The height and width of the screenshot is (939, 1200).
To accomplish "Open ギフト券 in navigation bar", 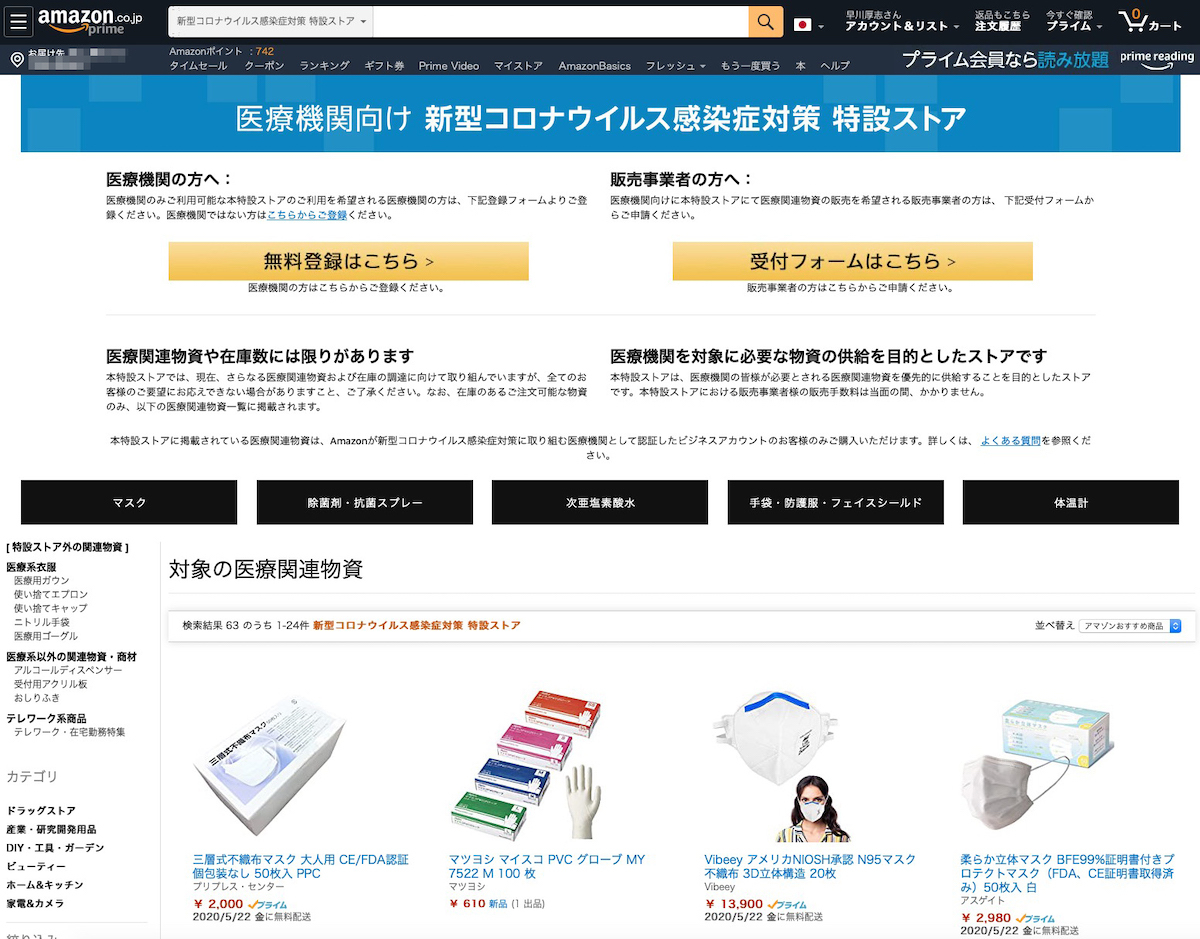I will click(384, 66).
